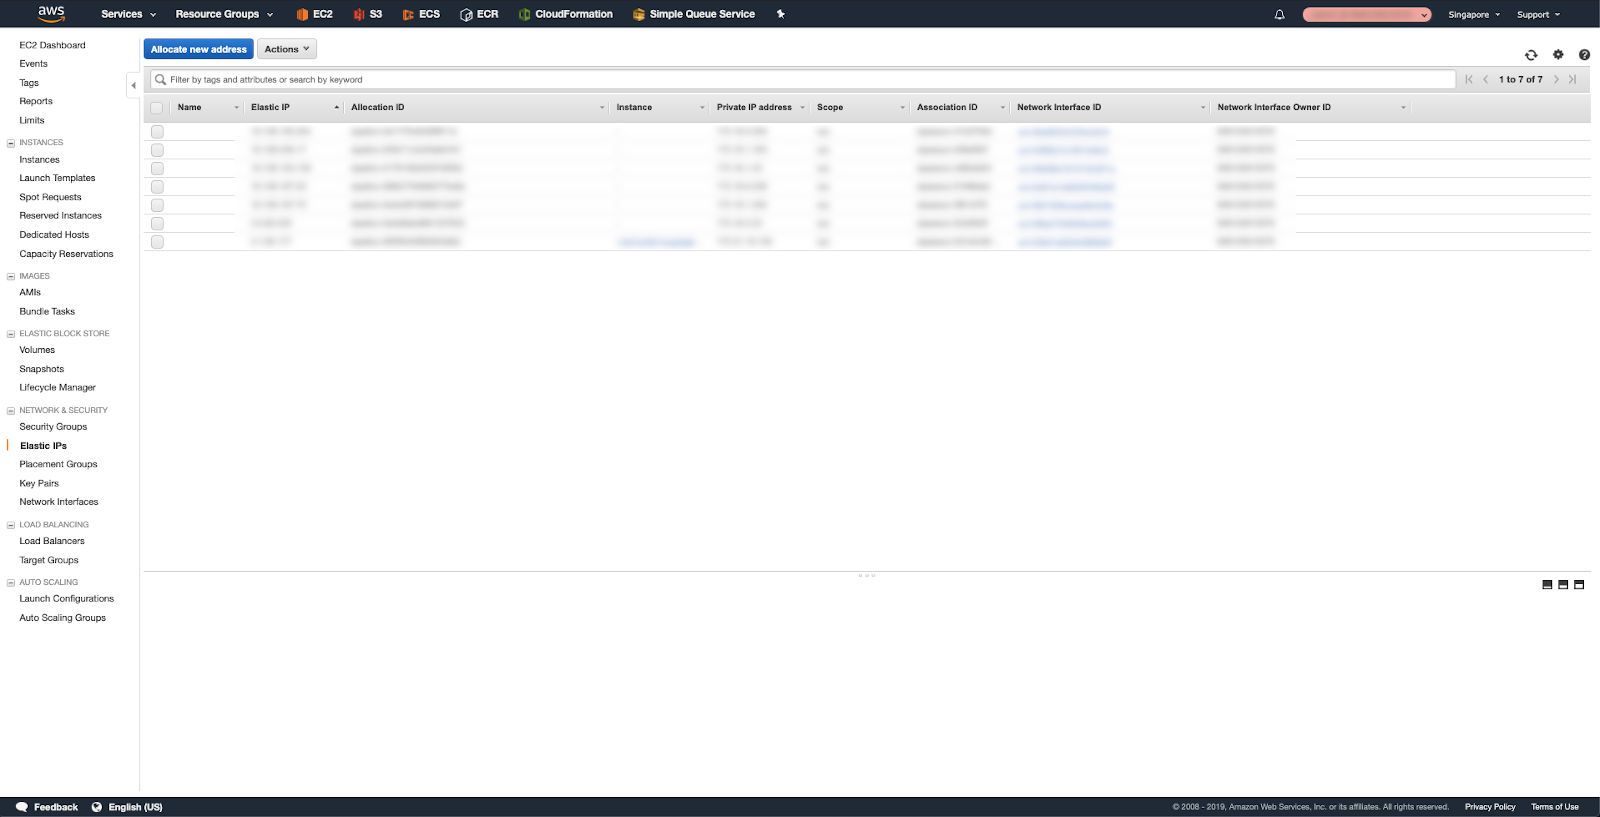Collapse the NETWORK & SECURITY section
This screenshot has height=817, width=1600.
coord(11,410)
